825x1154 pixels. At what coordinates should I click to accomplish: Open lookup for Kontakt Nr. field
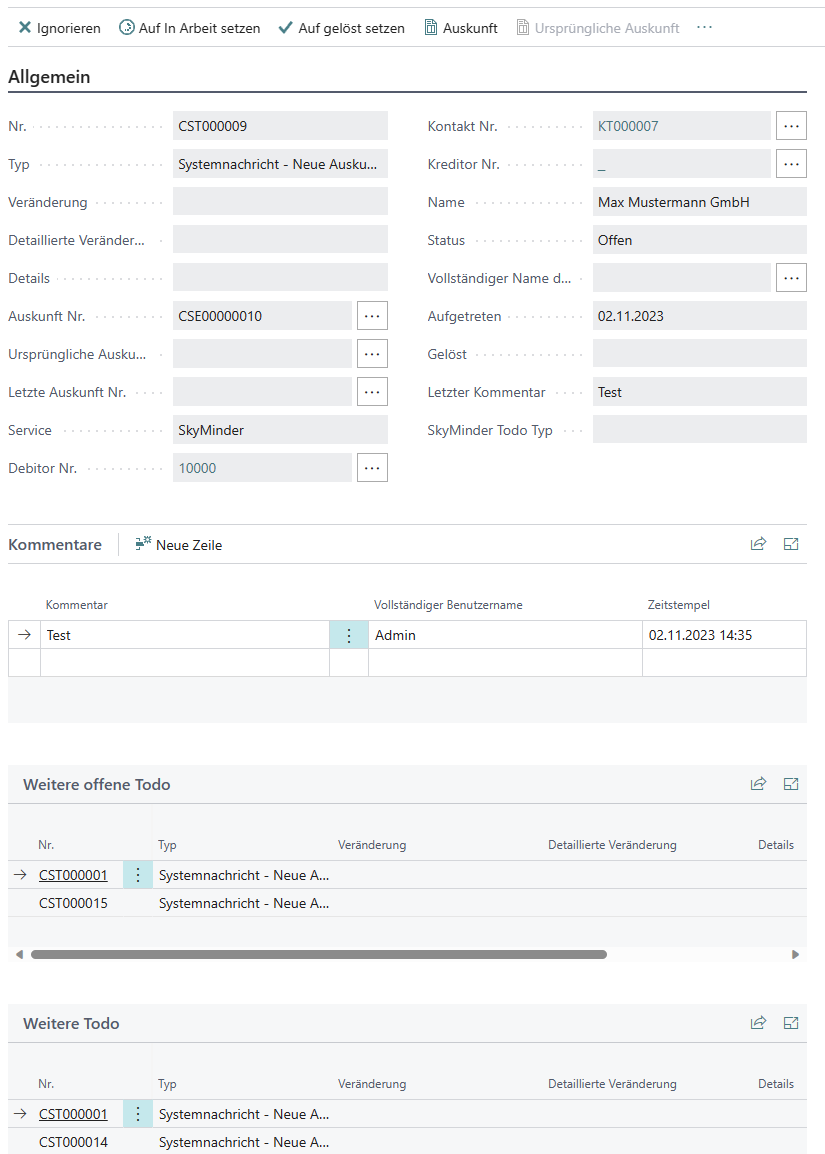click(x=791, y=126)
